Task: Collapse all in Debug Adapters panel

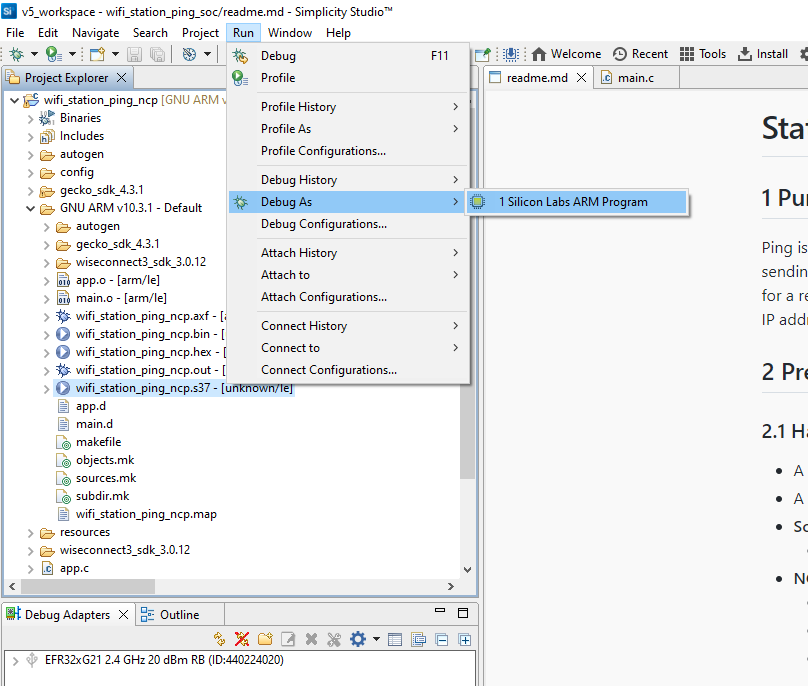Action: pyautogui.click(x=442, y=640)
